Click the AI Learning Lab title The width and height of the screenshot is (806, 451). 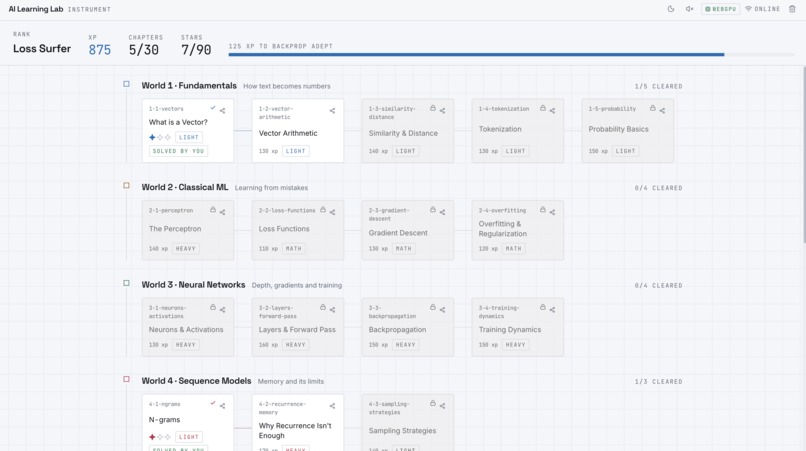coord(35,9)
